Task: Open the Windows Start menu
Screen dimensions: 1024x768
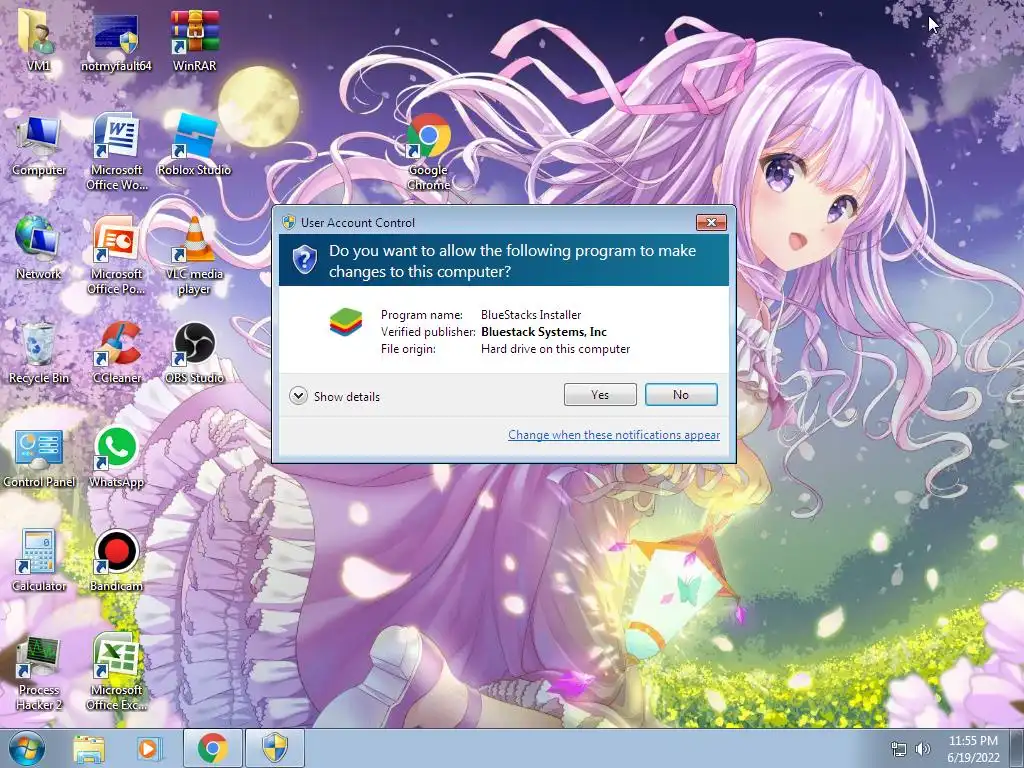Action: pos(26,748)
